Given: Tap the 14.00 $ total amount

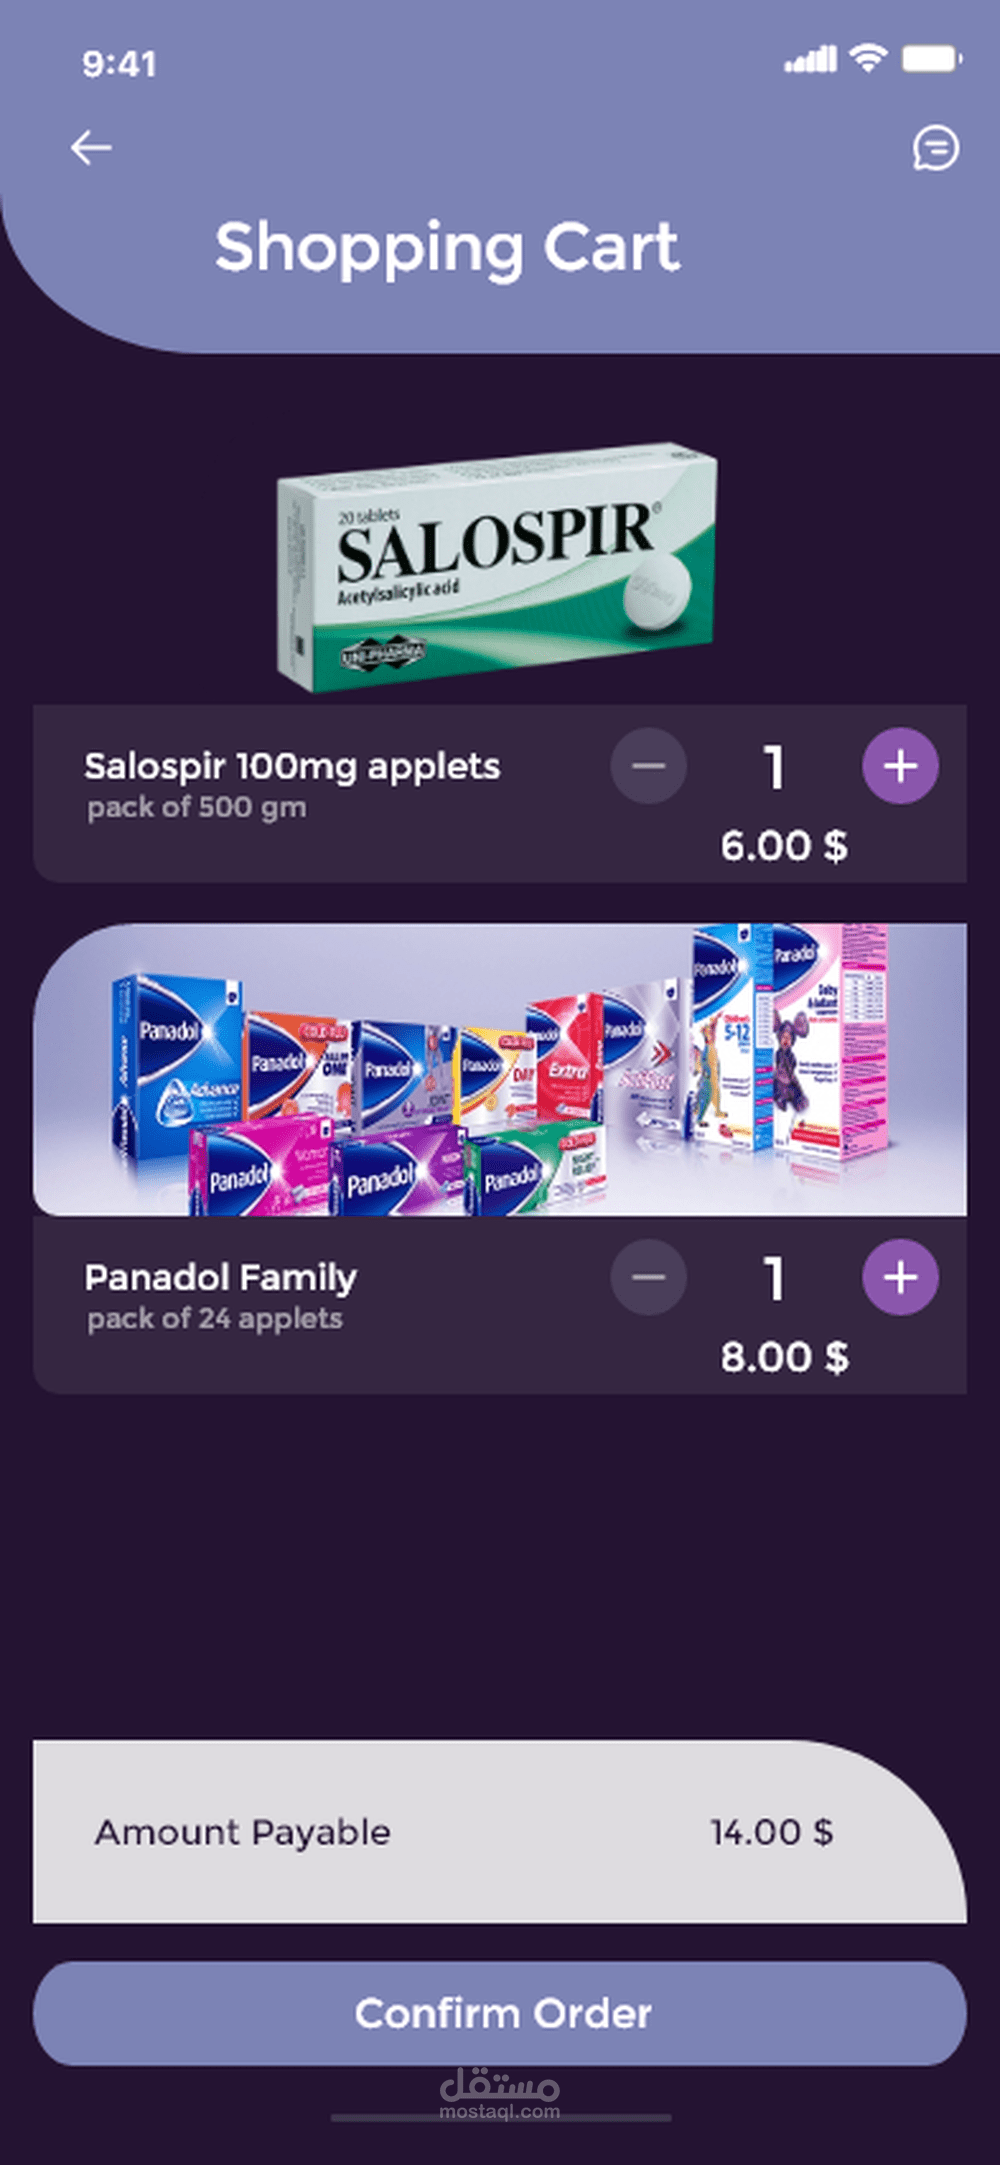Looking at the screenshot, I should pos(771,1832).
